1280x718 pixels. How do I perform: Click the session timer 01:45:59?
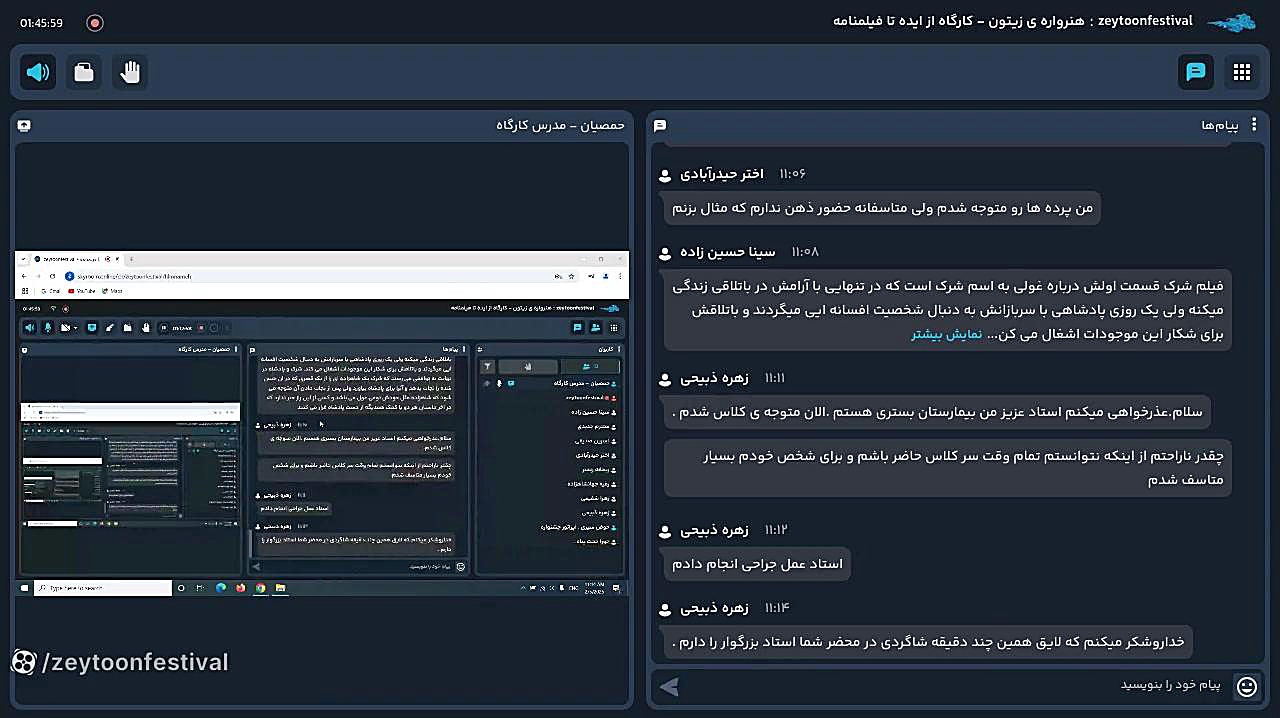(x=41, y=22)
